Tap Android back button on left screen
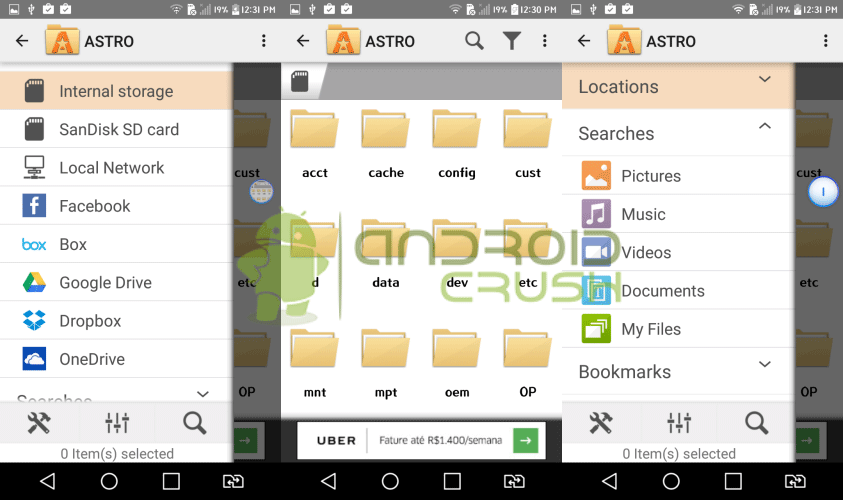Image resolution: width=843 pixels, height=500 pixels. click(x=47, y=481)
